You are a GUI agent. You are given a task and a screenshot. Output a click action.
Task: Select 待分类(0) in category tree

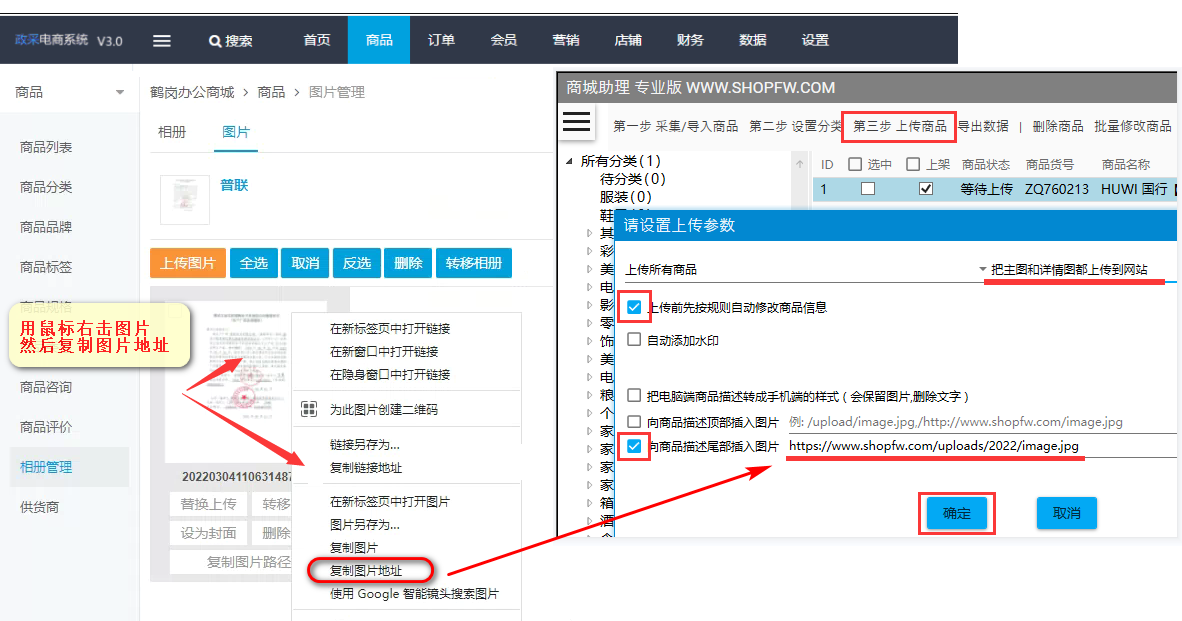coord(632,179)
